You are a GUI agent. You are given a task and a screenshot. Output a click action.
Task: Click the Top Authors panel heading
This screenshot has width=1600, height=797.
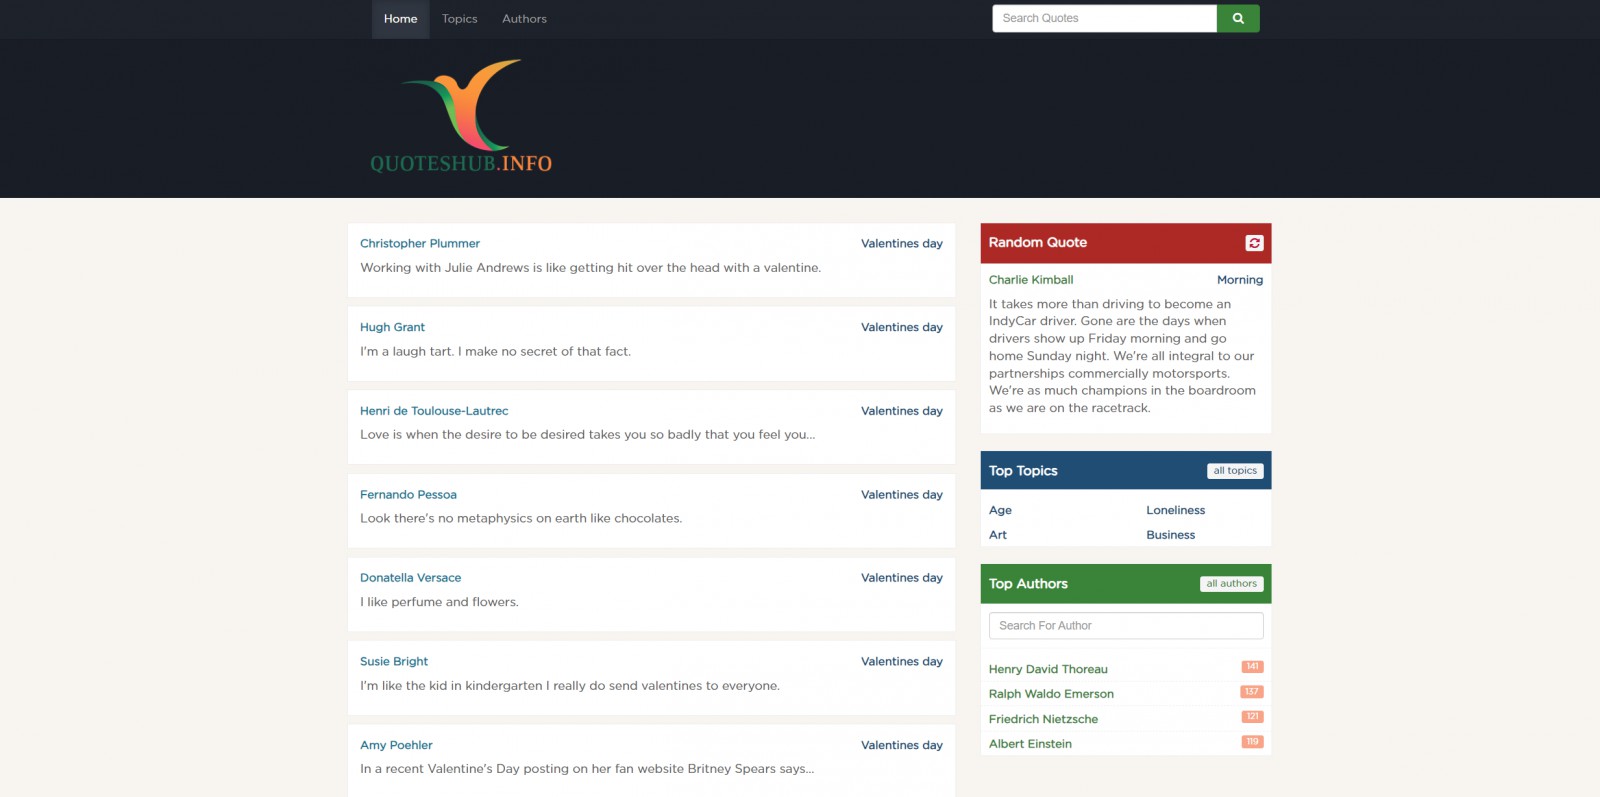pos(1028,584)
